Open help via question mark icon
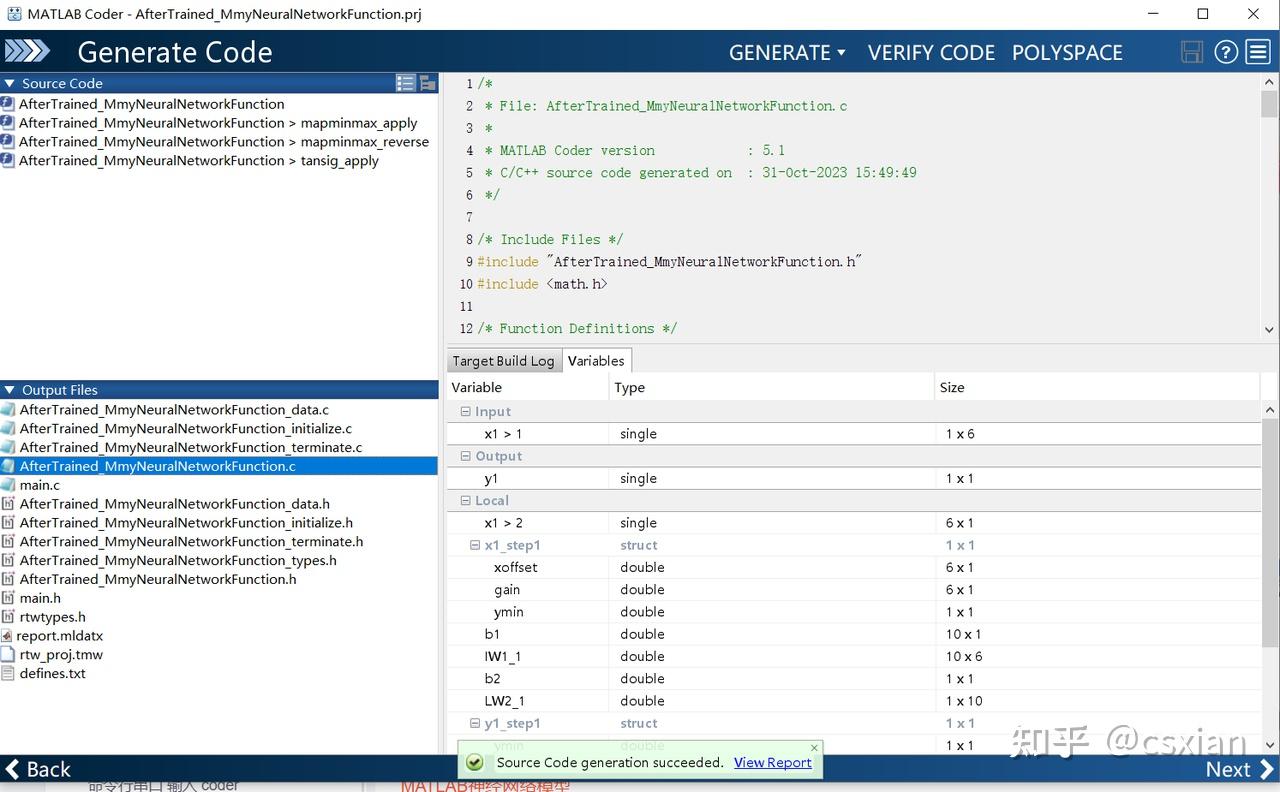This screenshot has width=1280, height=792. coord(1226,52)
